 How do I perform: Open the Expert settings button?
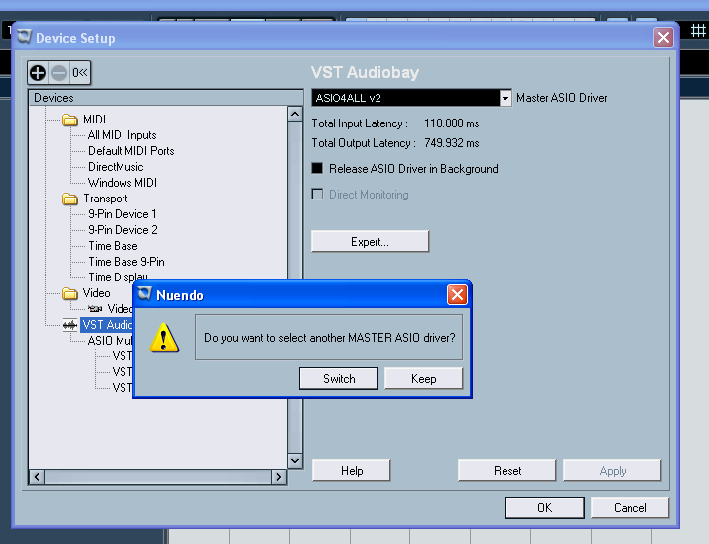coord(369,242)
